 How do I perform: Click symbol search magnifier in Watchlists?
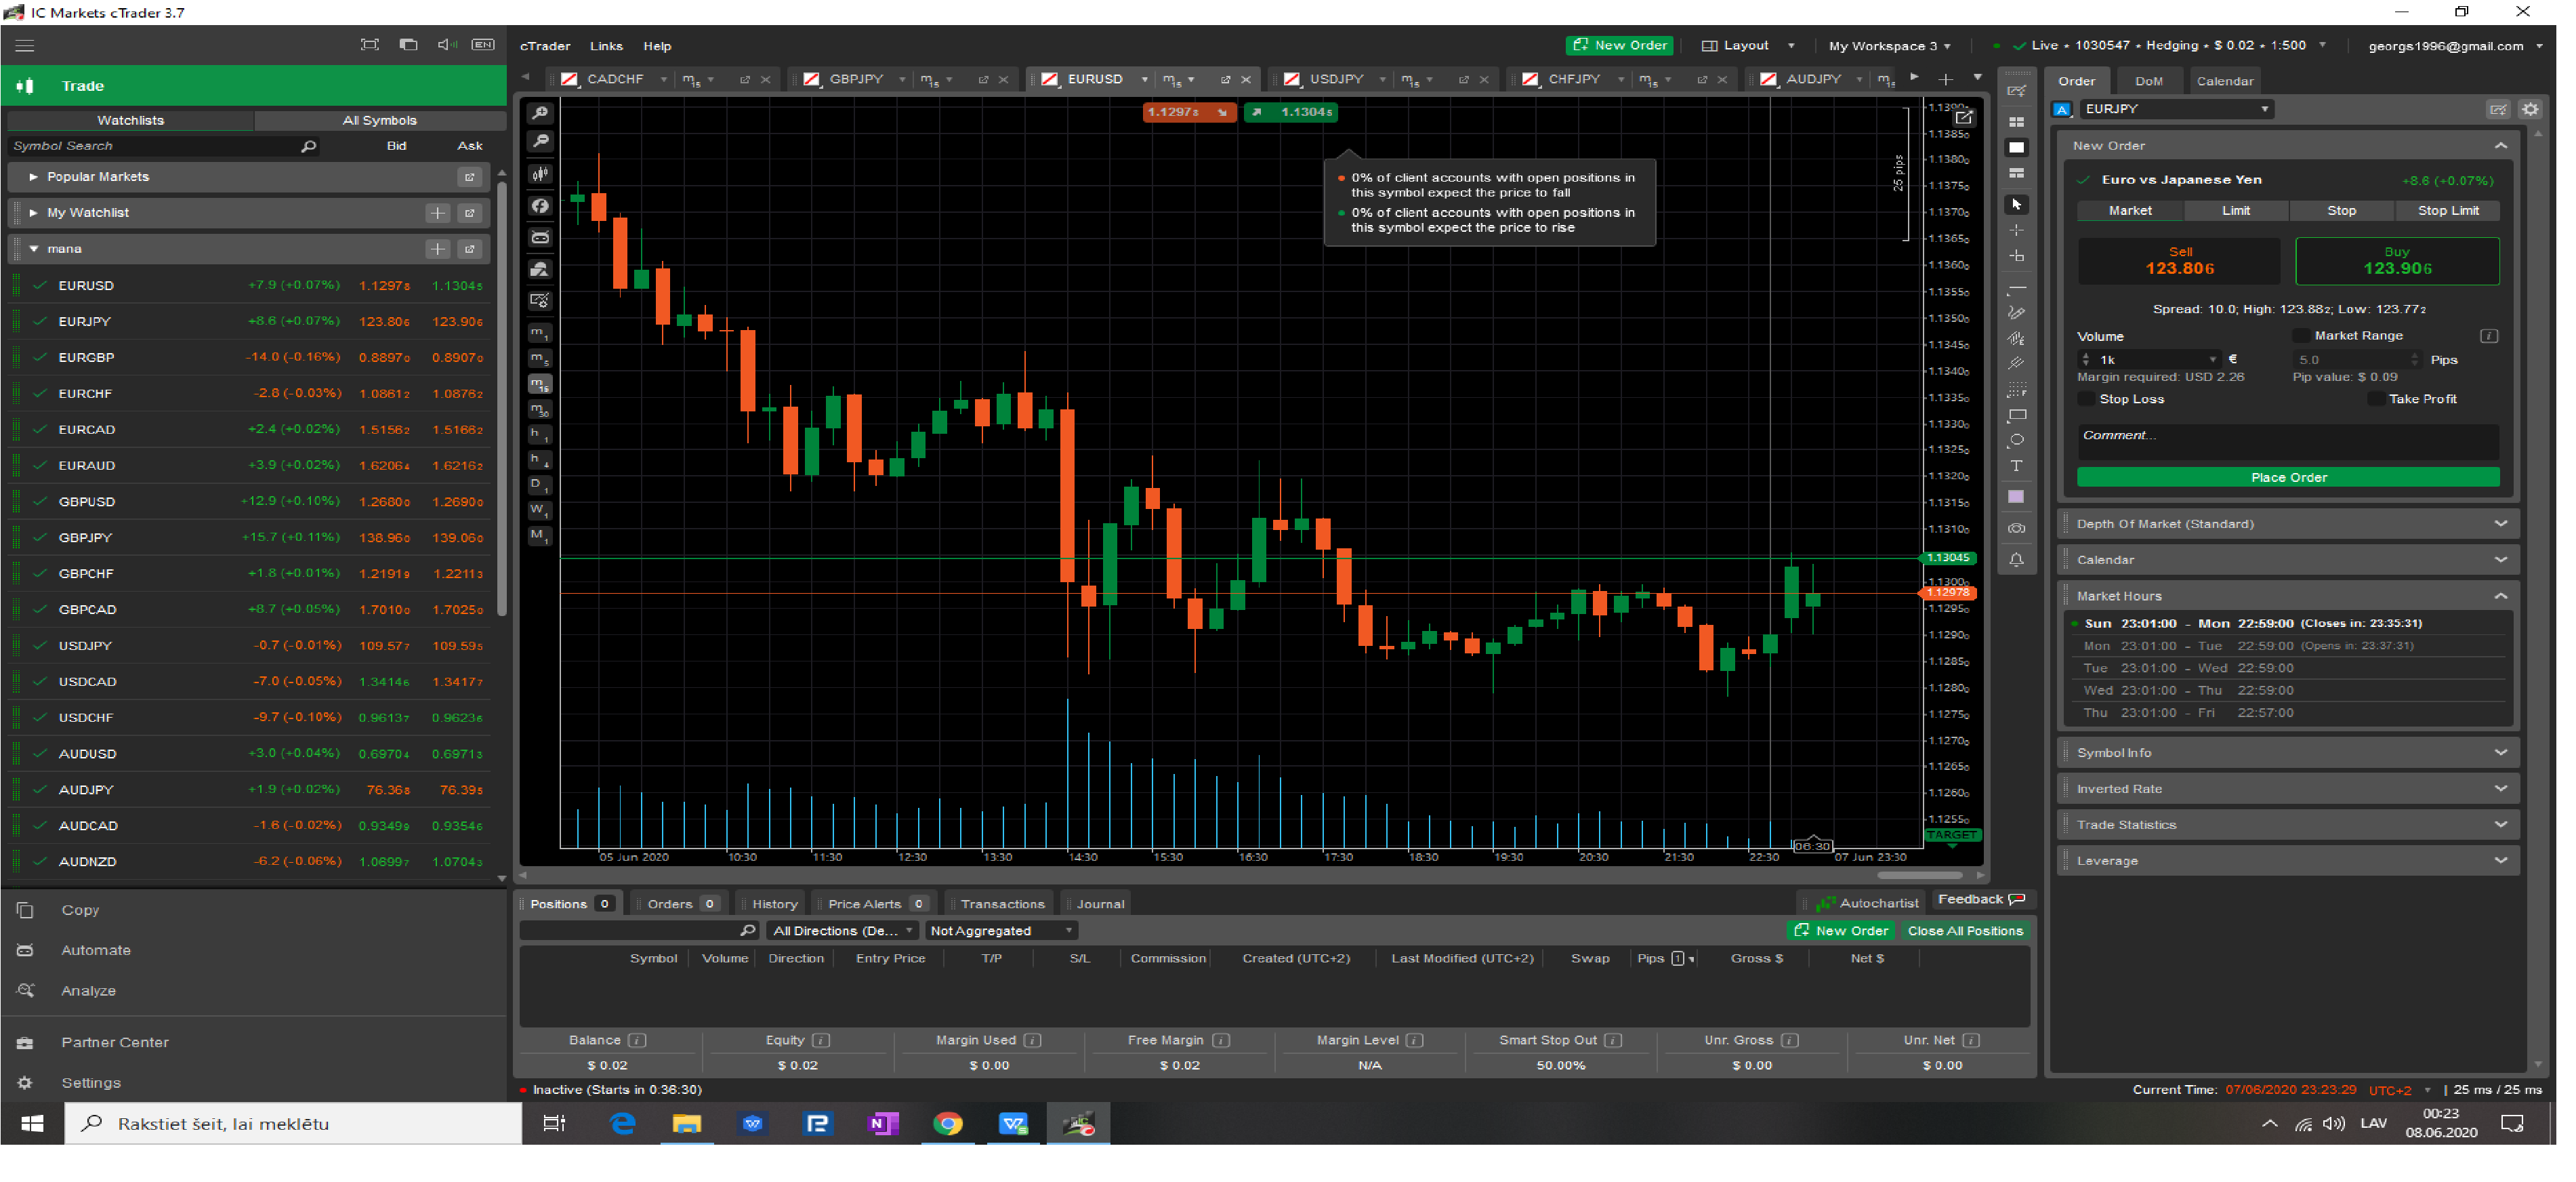pos(308,147)
